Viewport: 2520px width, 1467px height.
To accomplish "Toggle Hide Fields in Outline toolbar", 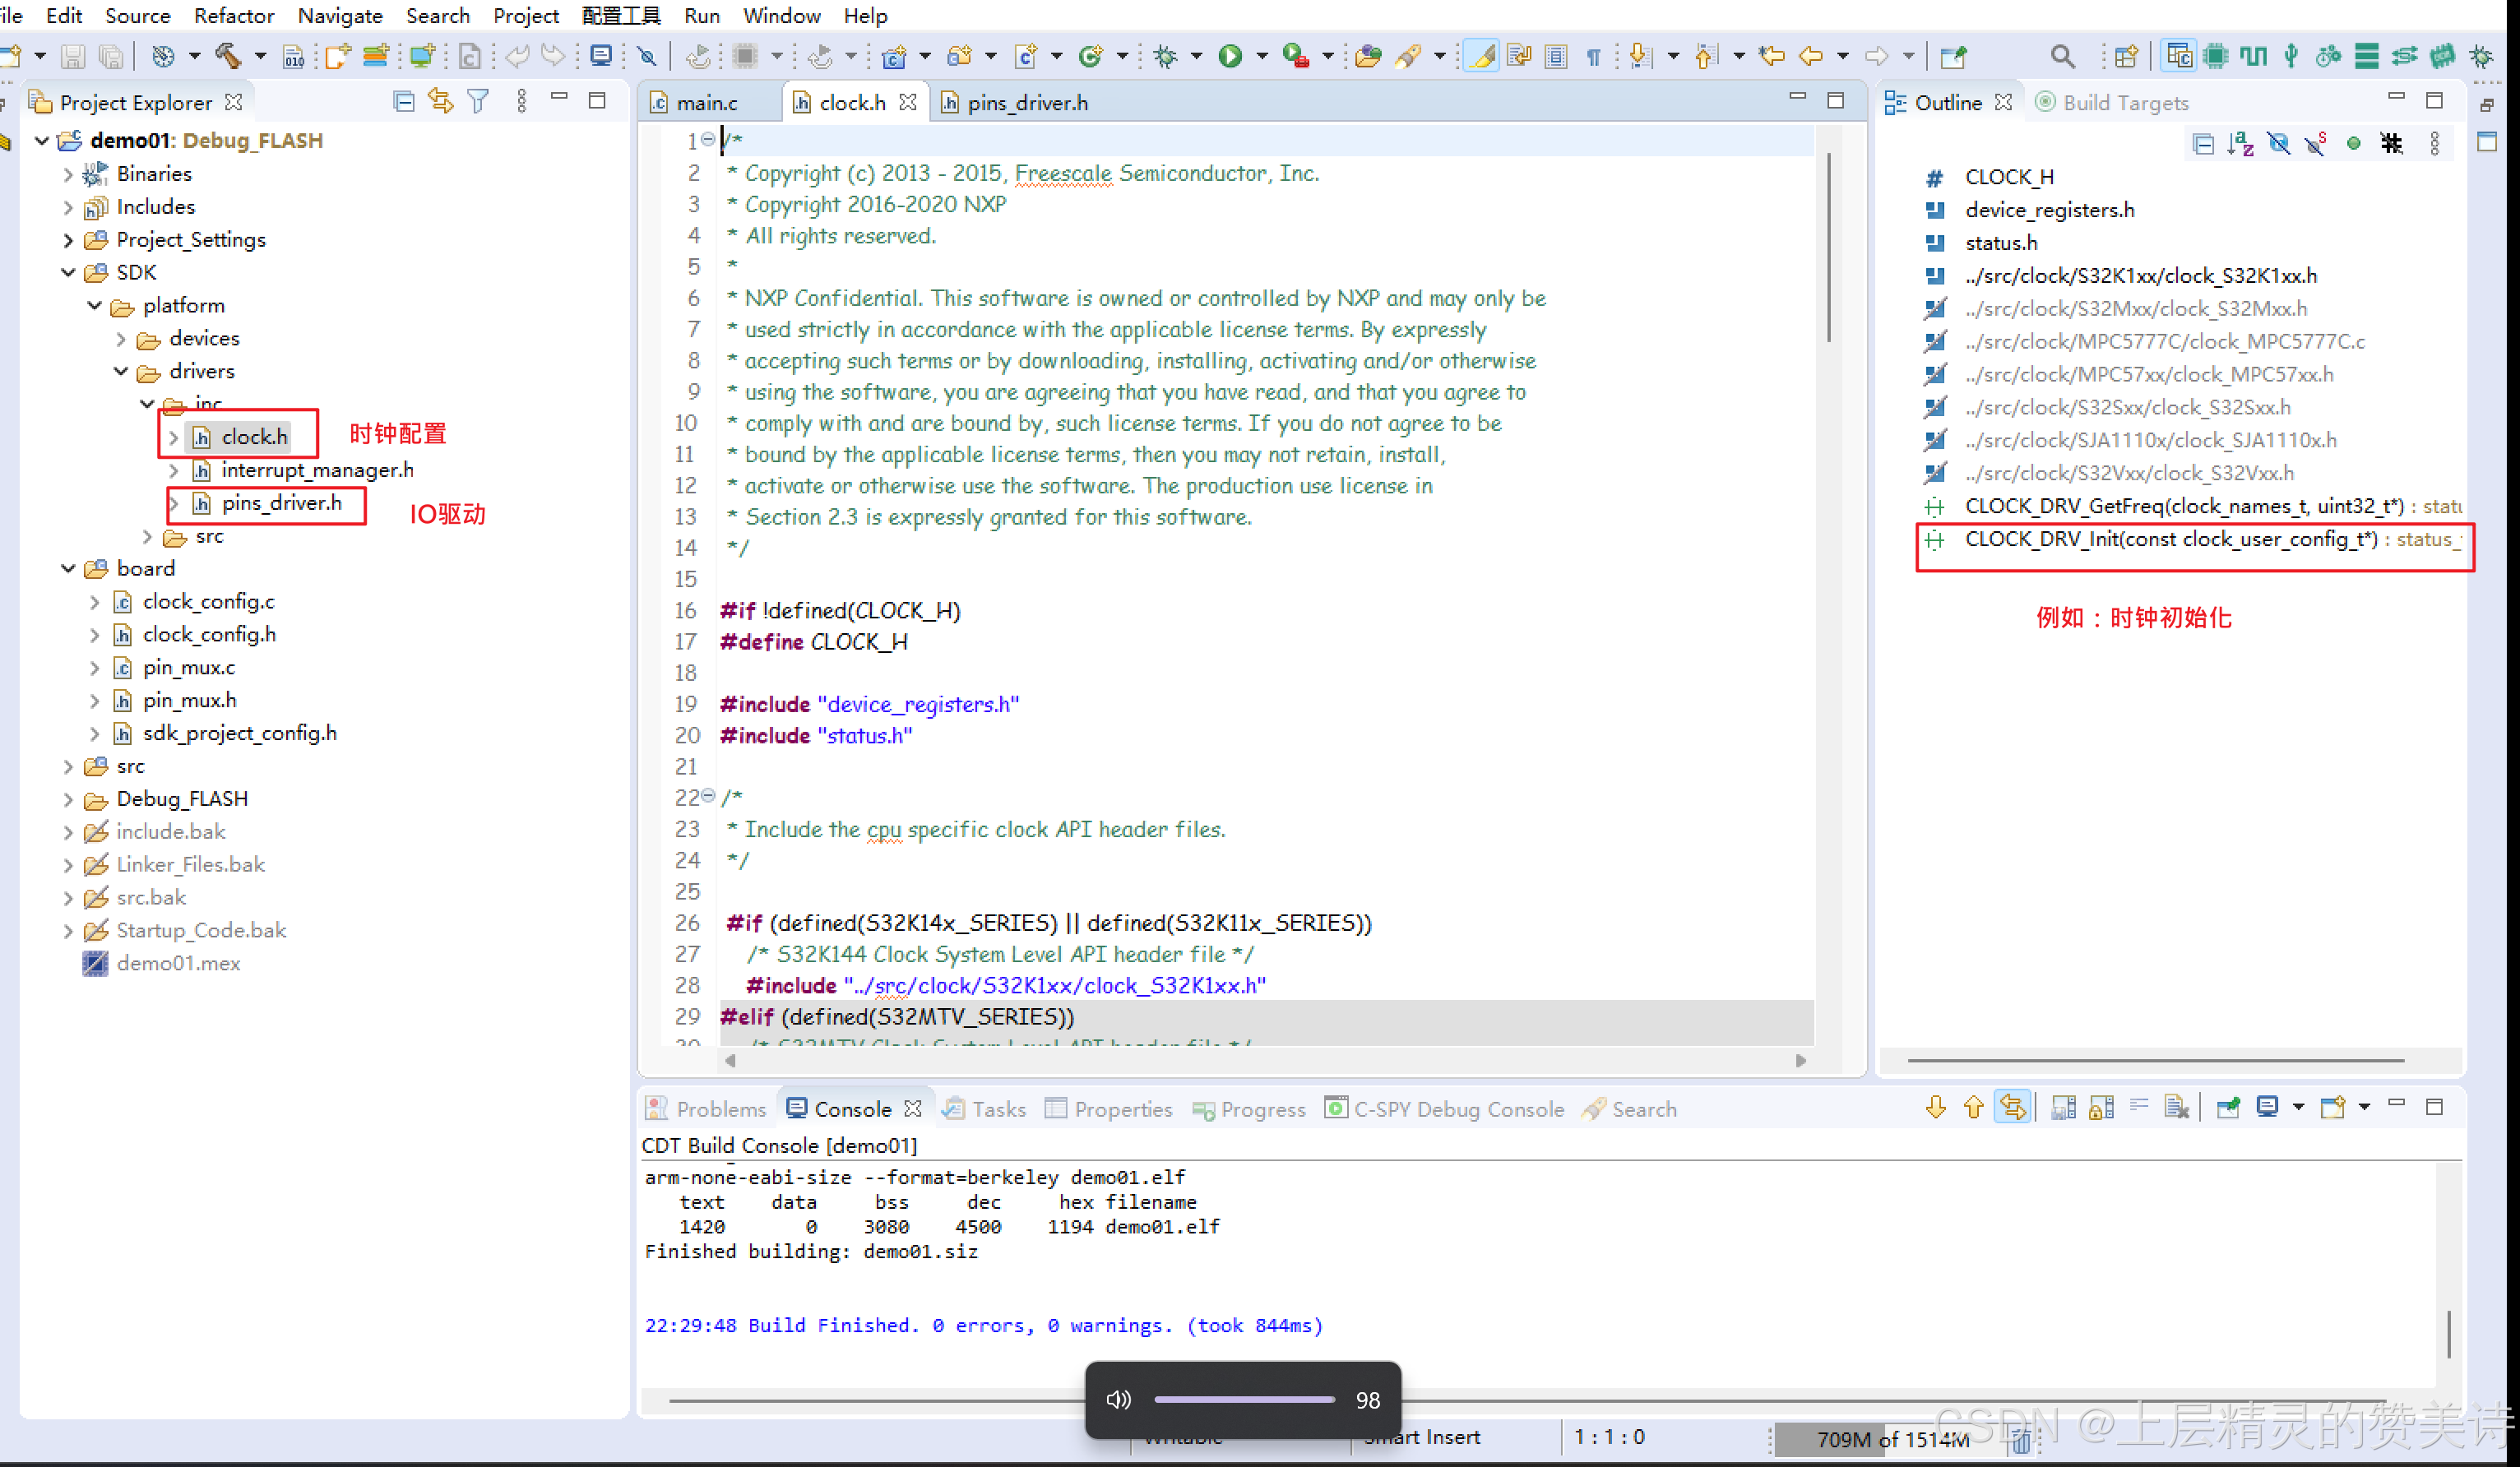I will [2279, 144].
